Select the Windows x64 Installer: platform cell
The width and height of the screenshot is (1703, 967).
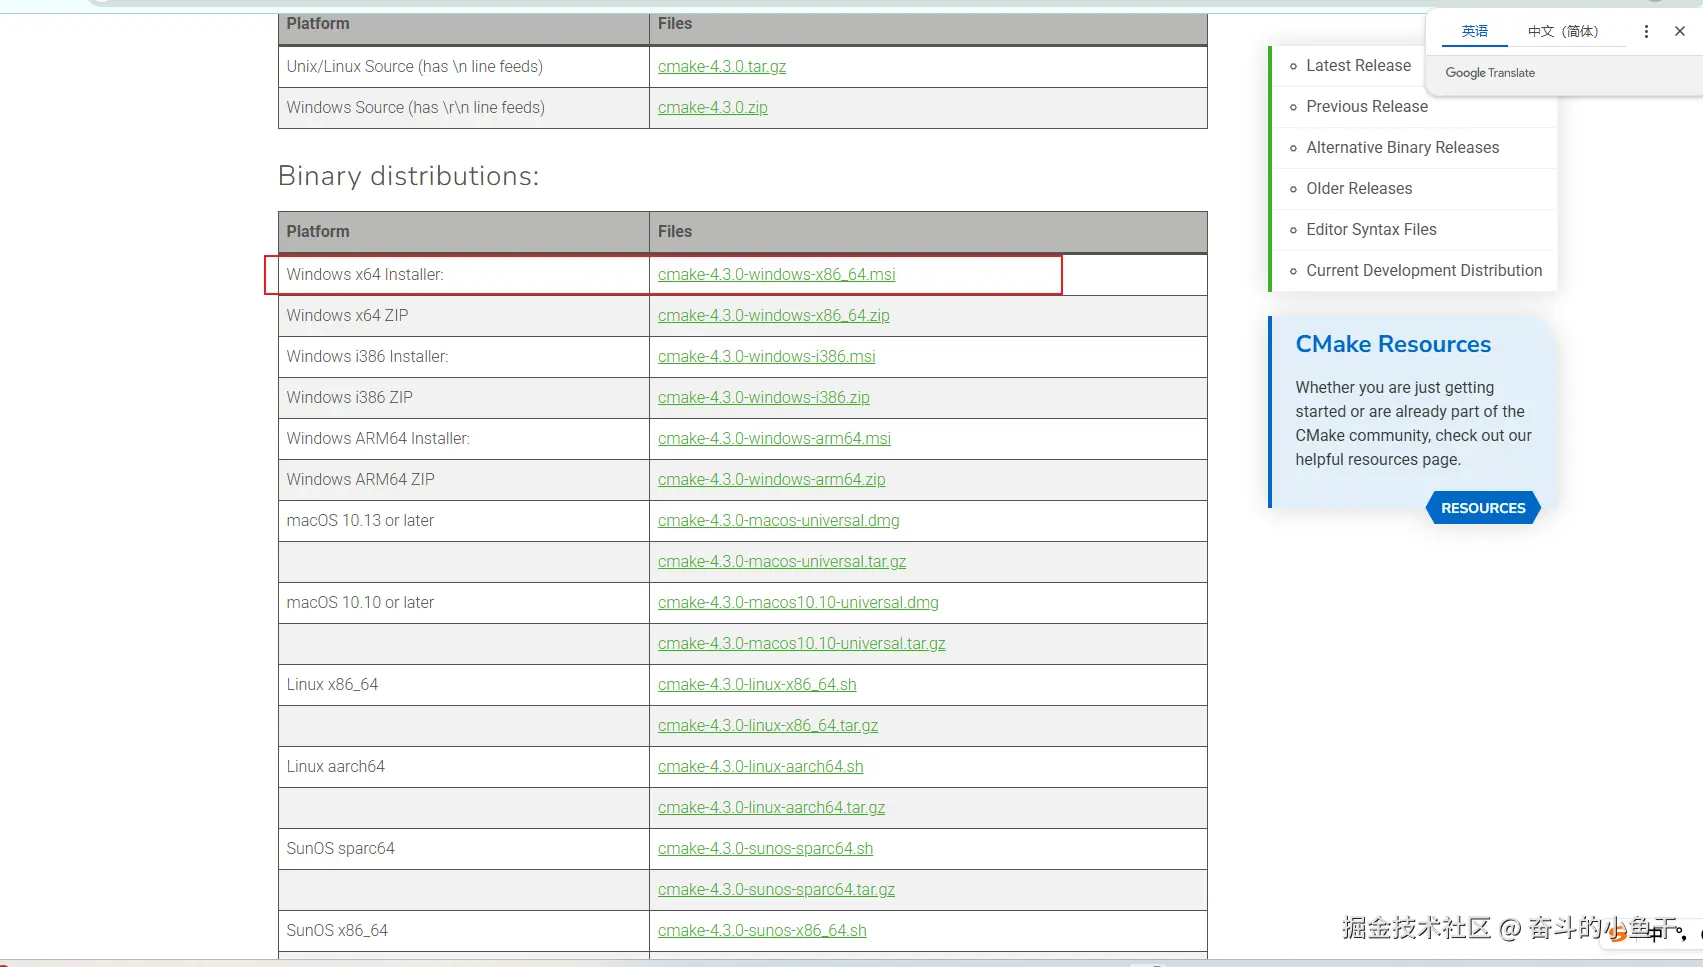464,275
